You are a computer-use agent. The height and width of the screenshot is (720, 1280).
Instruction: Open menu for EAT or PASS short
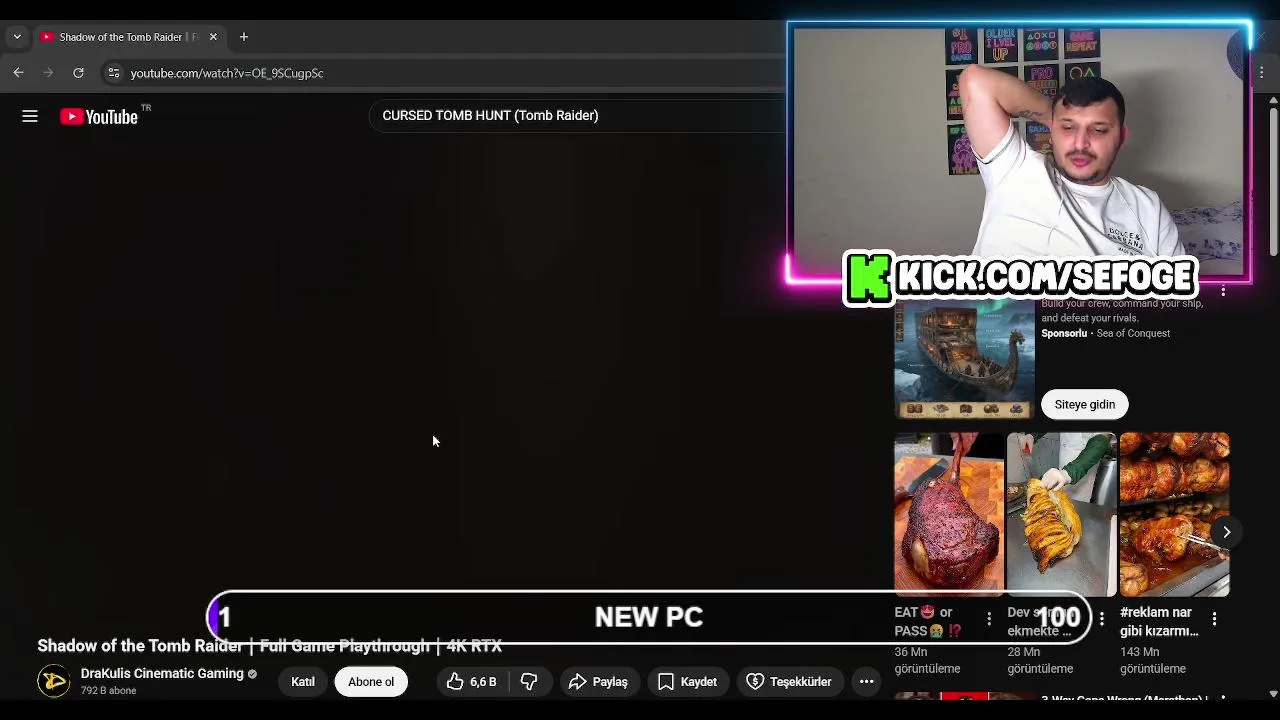click(x=989, y=620)
